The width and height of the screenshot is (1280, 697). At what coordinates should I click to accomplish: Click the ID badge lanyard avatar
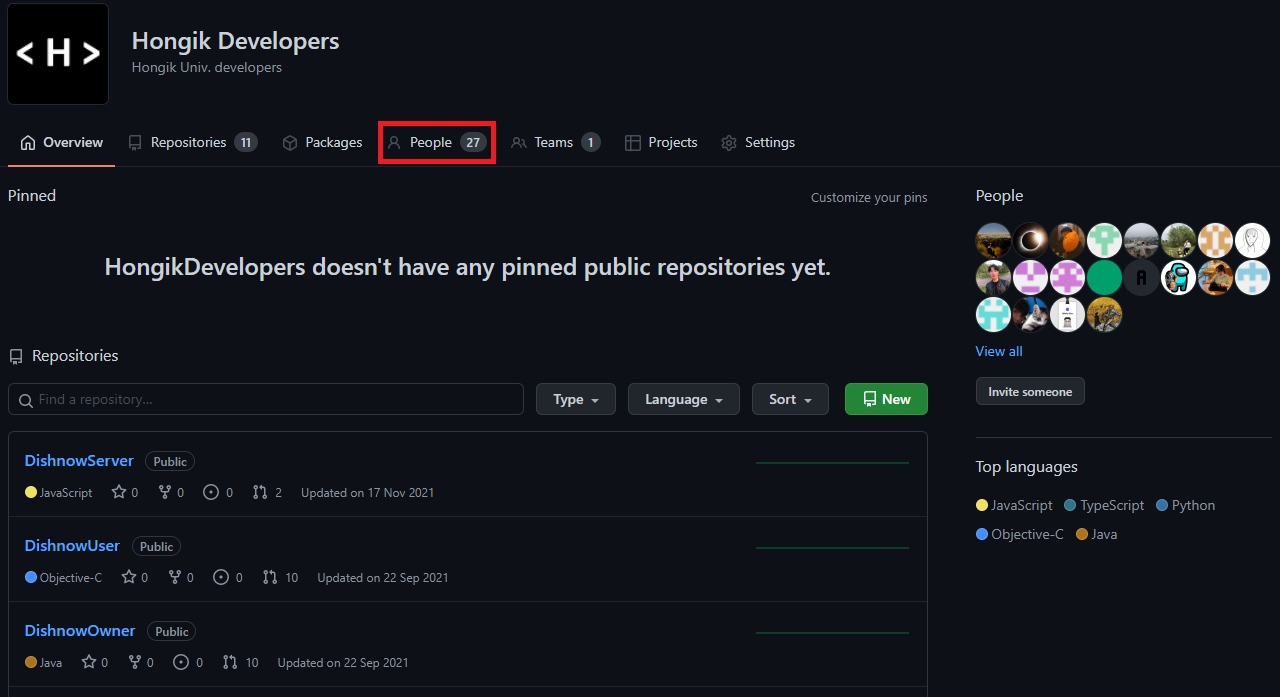[1067, 314]
